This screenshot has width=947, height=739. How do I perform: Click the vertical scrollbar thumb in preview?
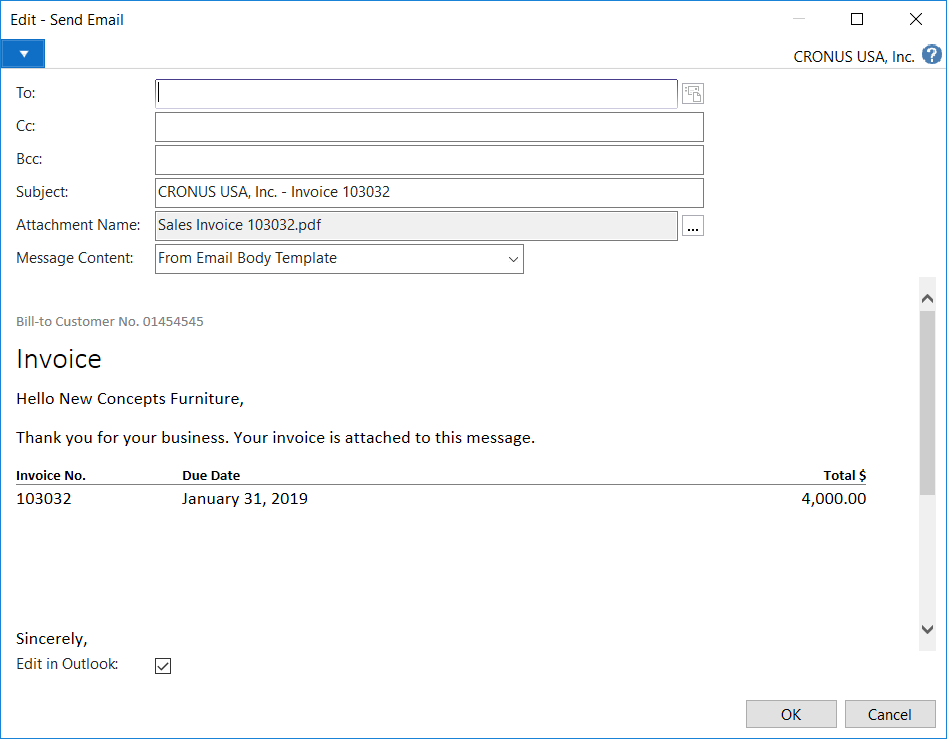point(927,400)
